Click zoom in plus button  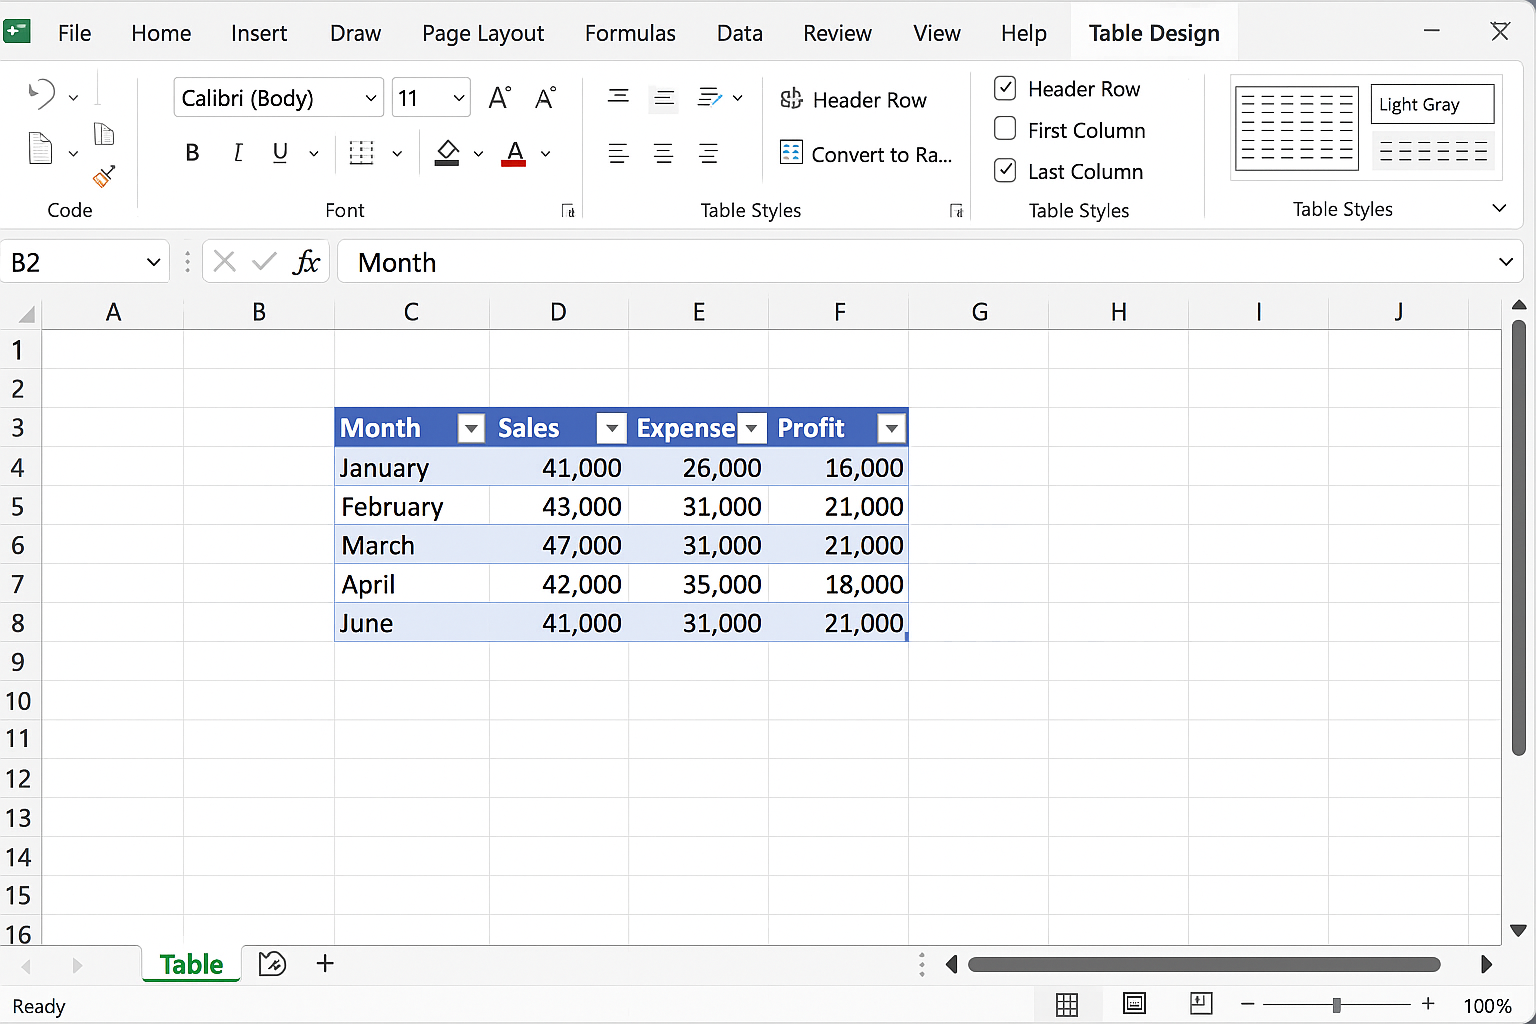click(1428, 1004)
